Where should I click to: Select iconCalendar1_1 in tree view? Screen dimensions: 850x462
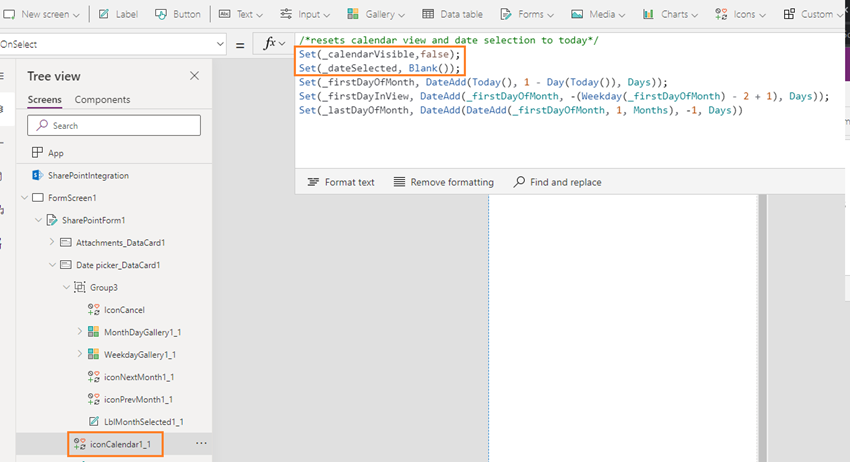pos(120,444)
